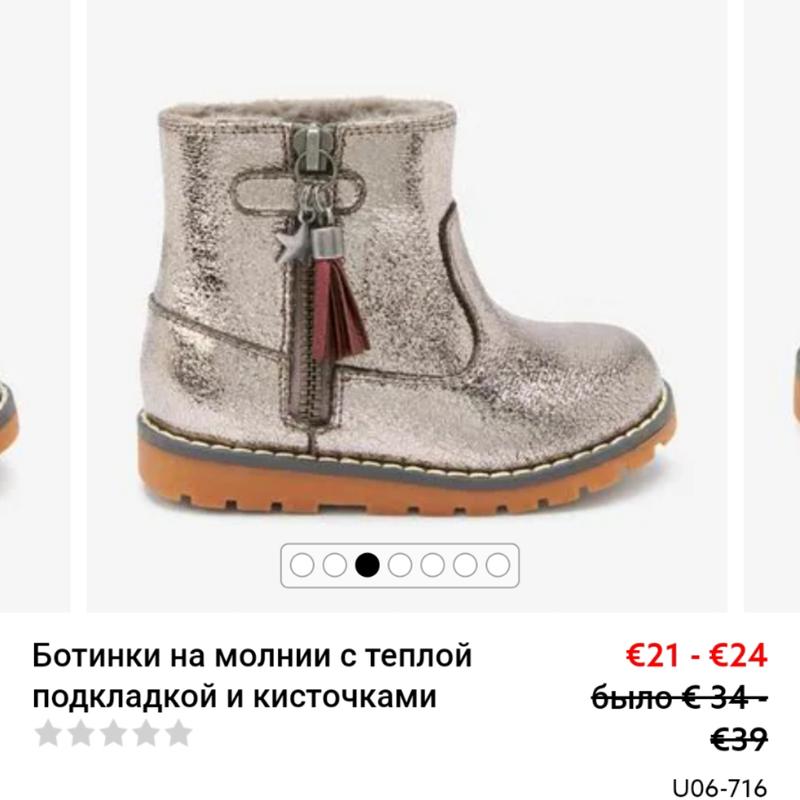Open the main silver boot image
The height and width of the screenshot is (800, 800).
(x=407, y=306)
